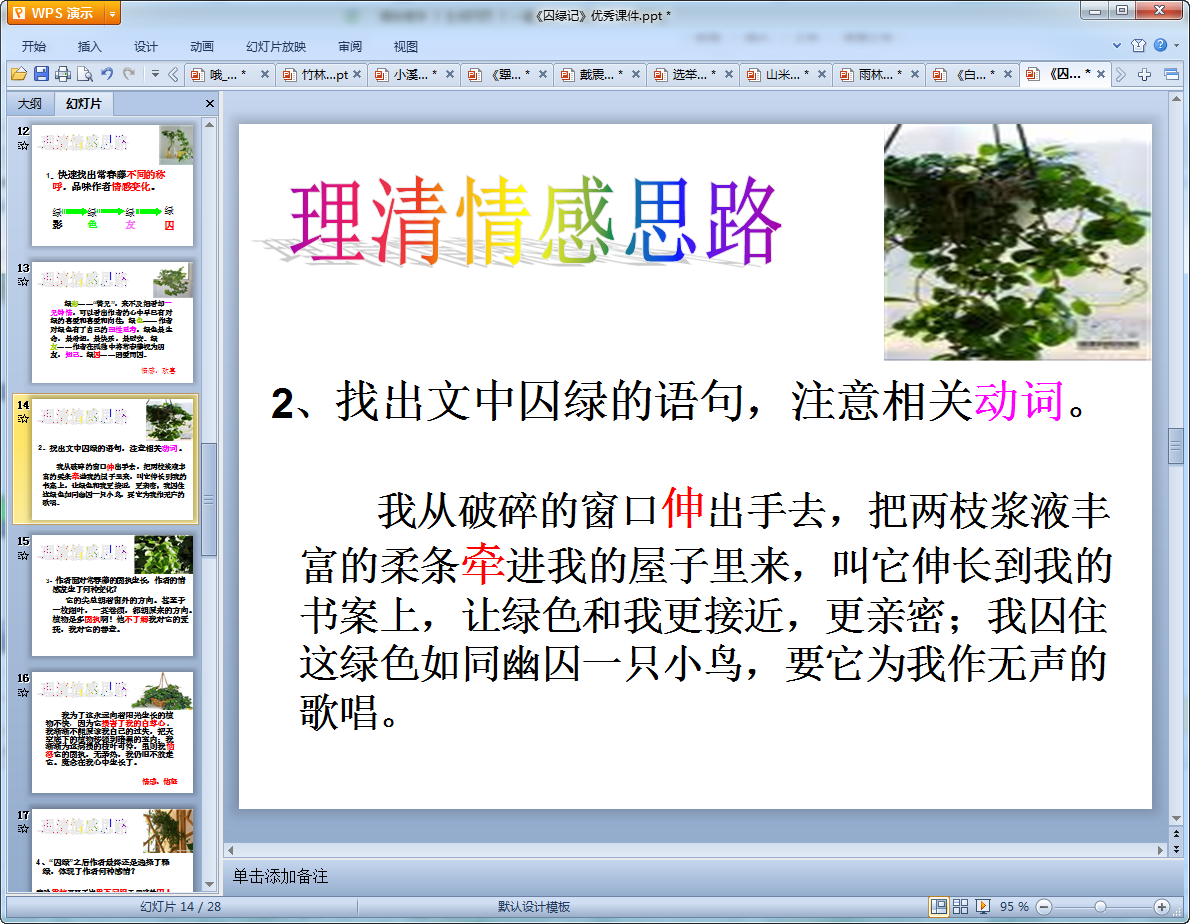The image size is (1190, 924).
Task: Undo the last action
Action: pos(107,74)
